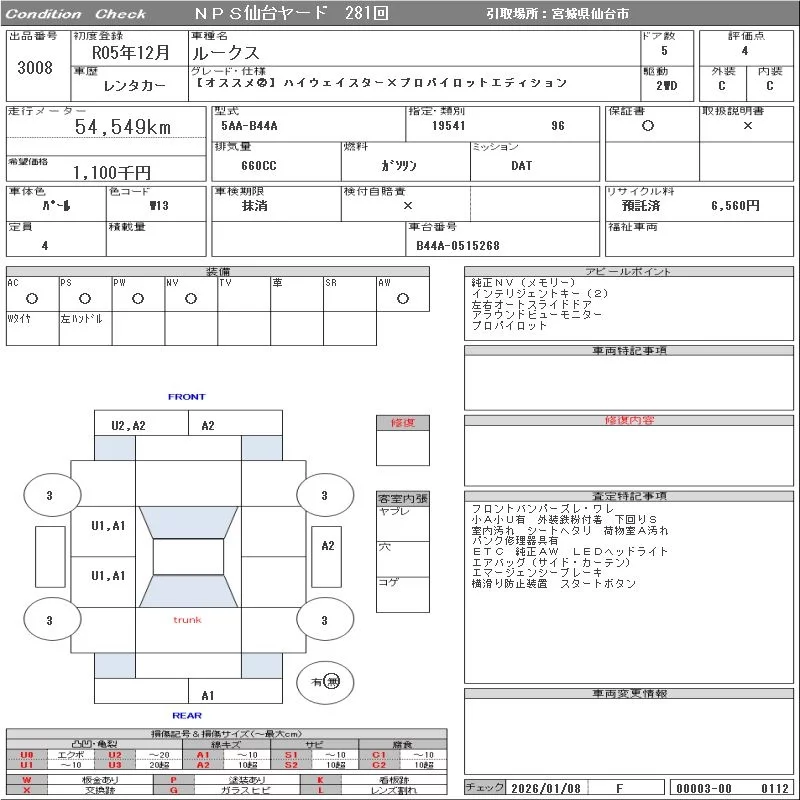Toggle the PS equipment circle
The image size is (800, 800).
tap(85, 298)
